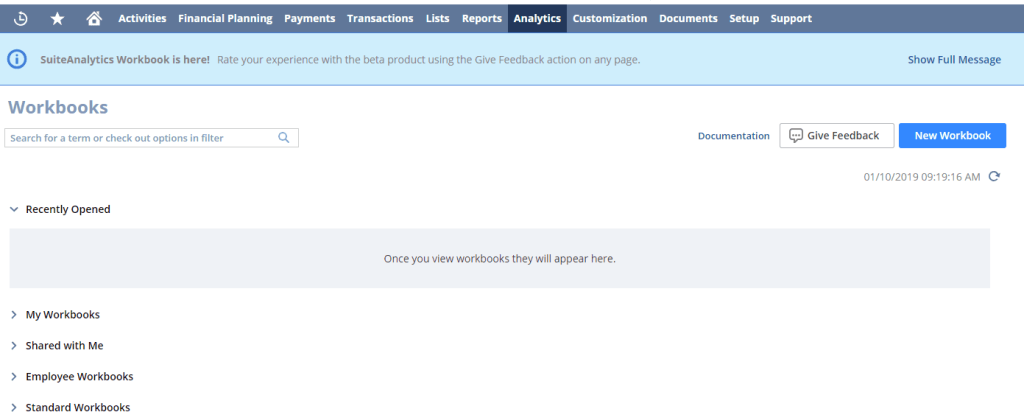Go to the home icon

point(94,19)
